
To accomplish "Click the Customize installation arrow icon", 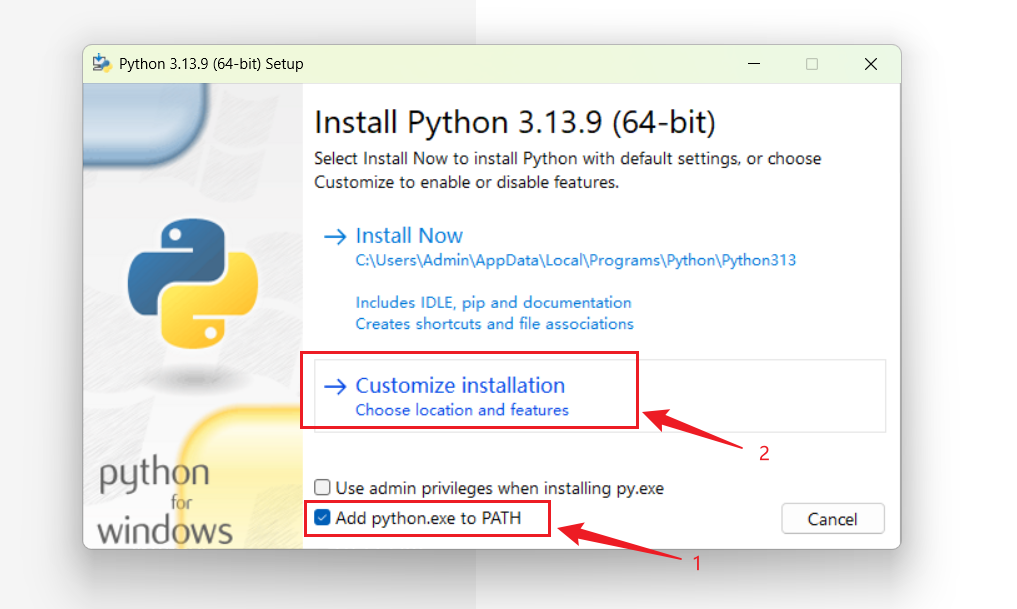I will (335, 387).
